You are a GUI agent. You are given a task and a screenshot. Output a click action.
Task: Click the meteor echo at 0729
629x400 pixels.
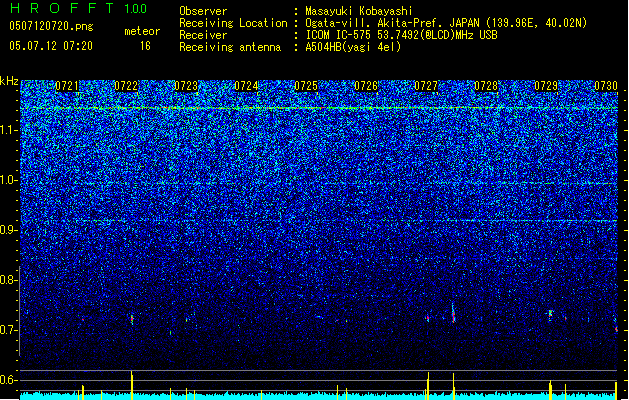click(x=550, y=315)
